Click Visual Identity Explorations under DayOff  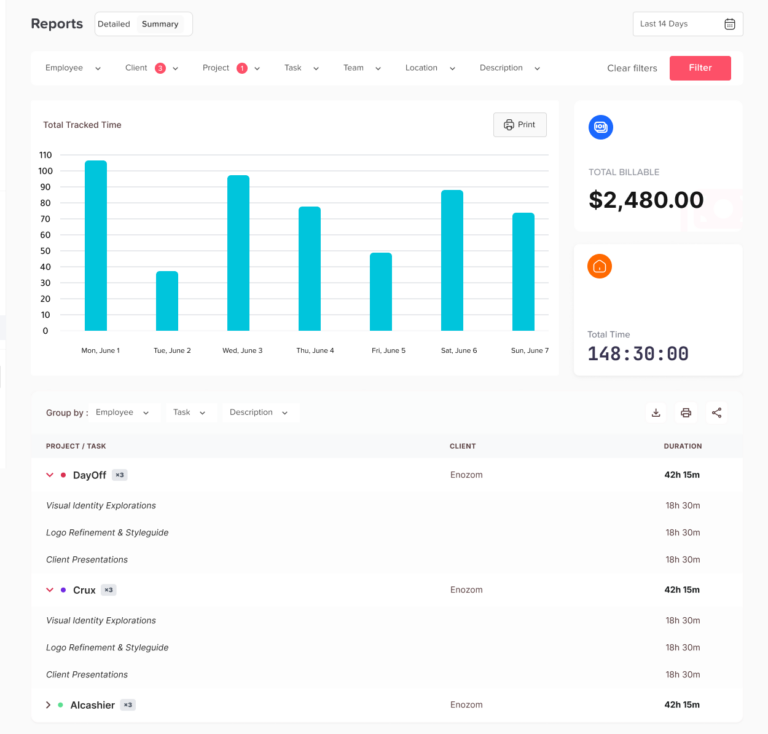pos(100,505)
